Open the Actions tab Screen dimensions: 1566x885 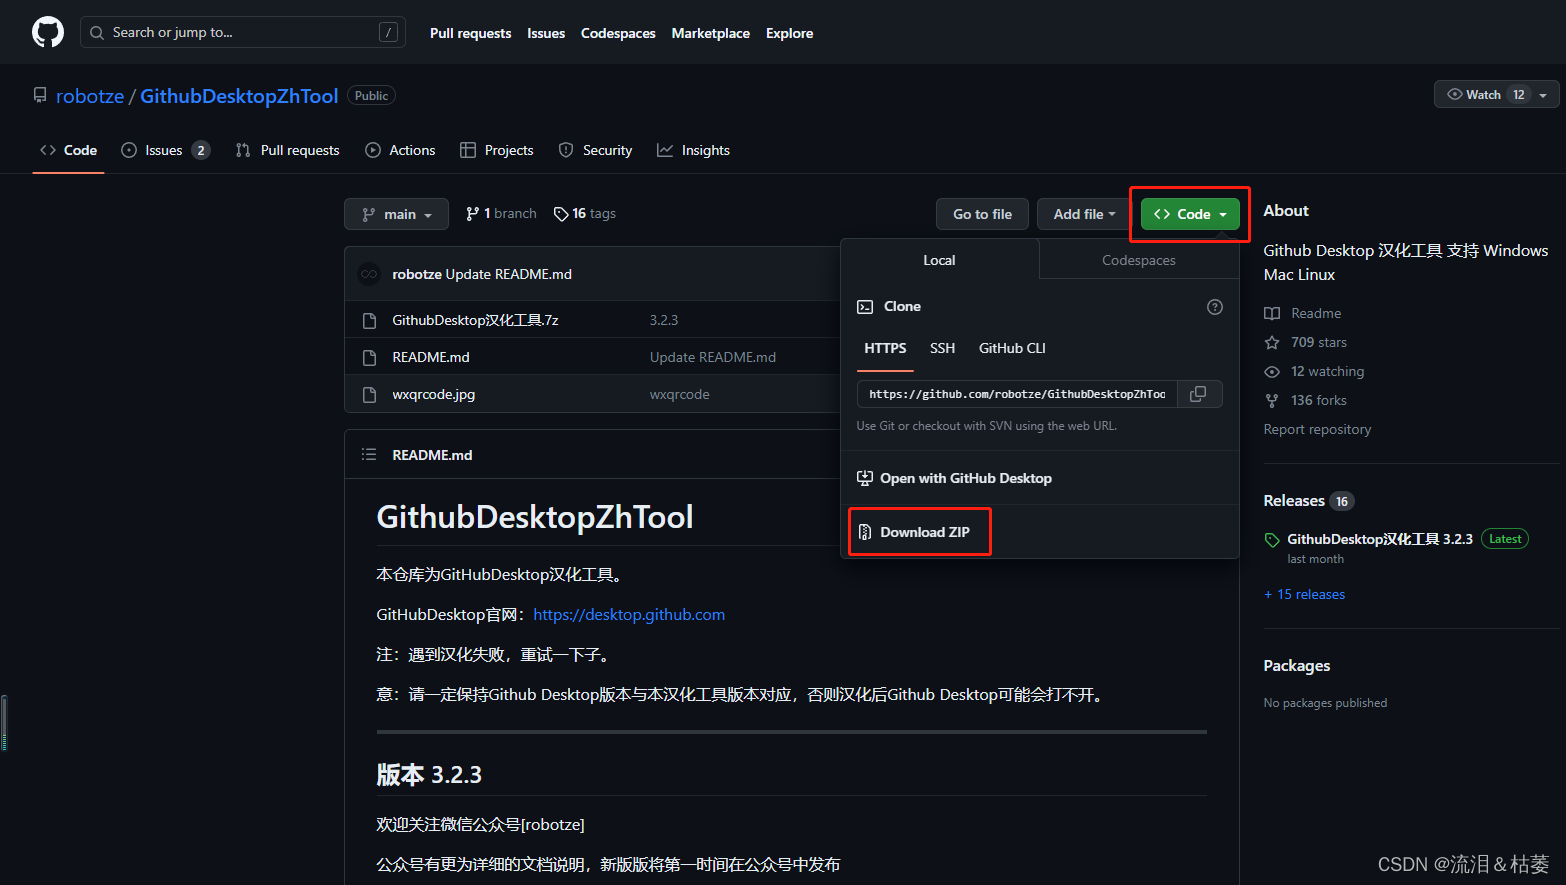pos(400,150)
